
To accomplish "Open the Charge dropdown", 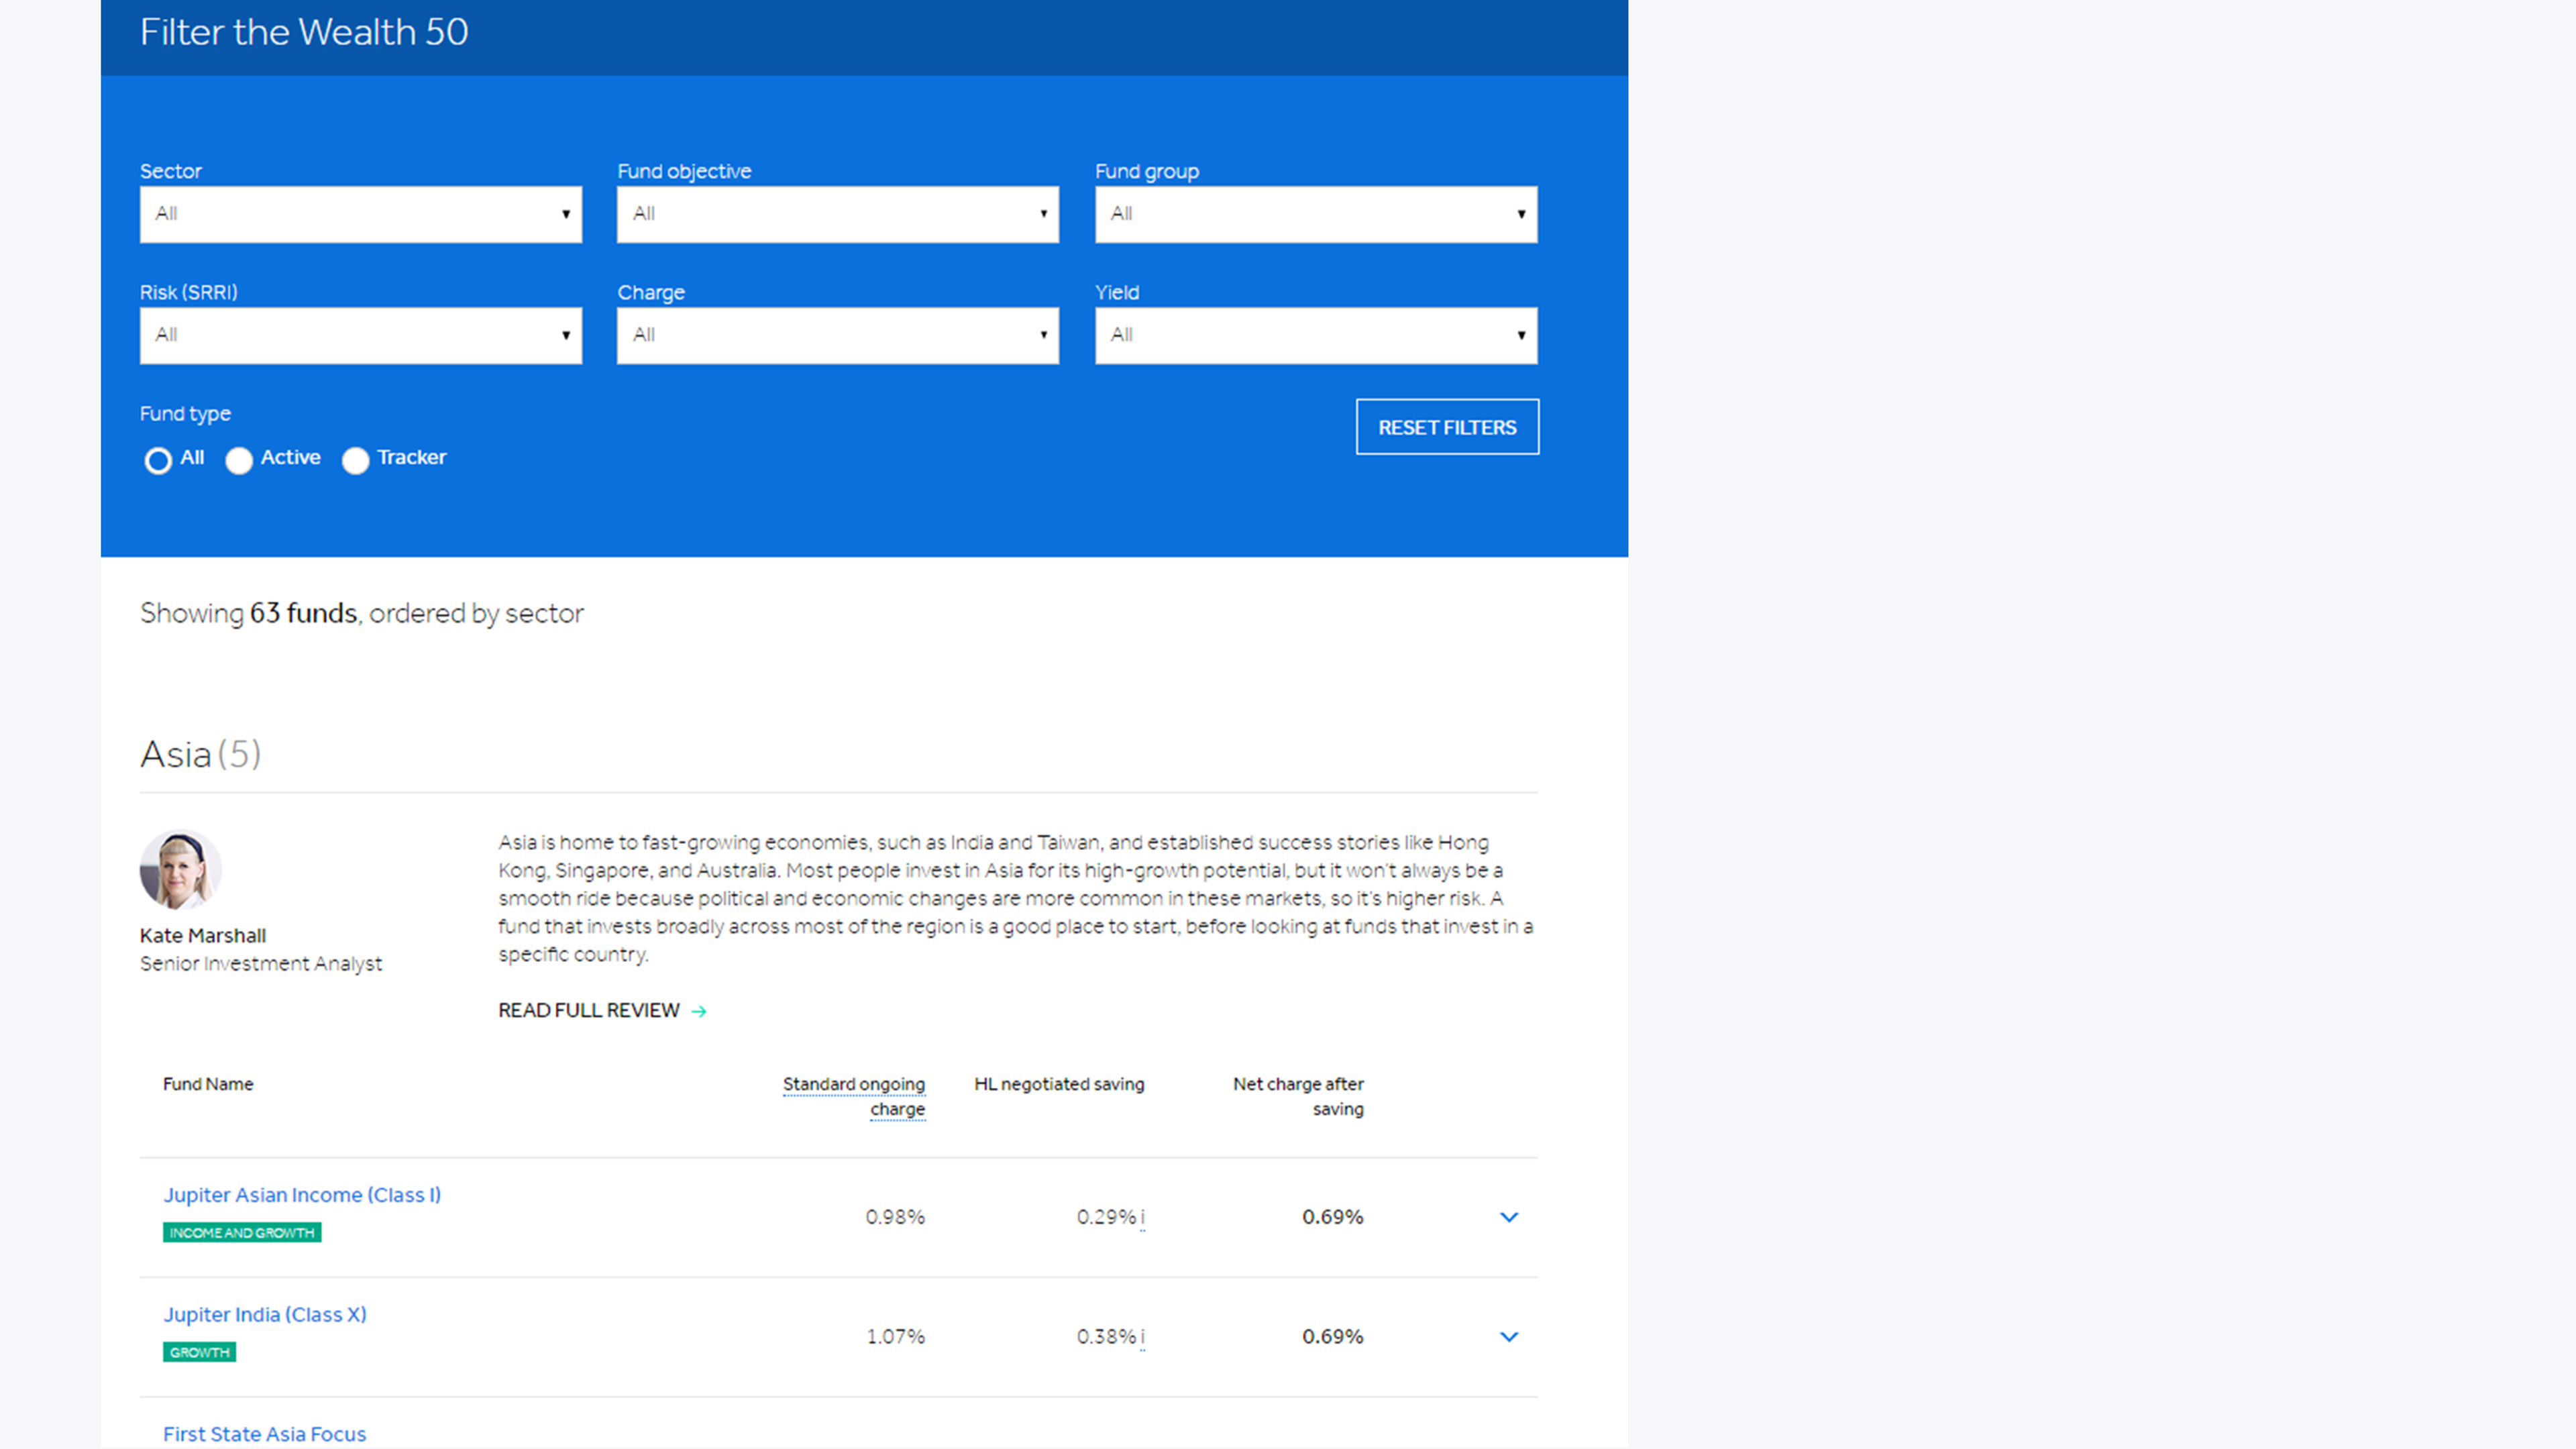I will 838,335.
